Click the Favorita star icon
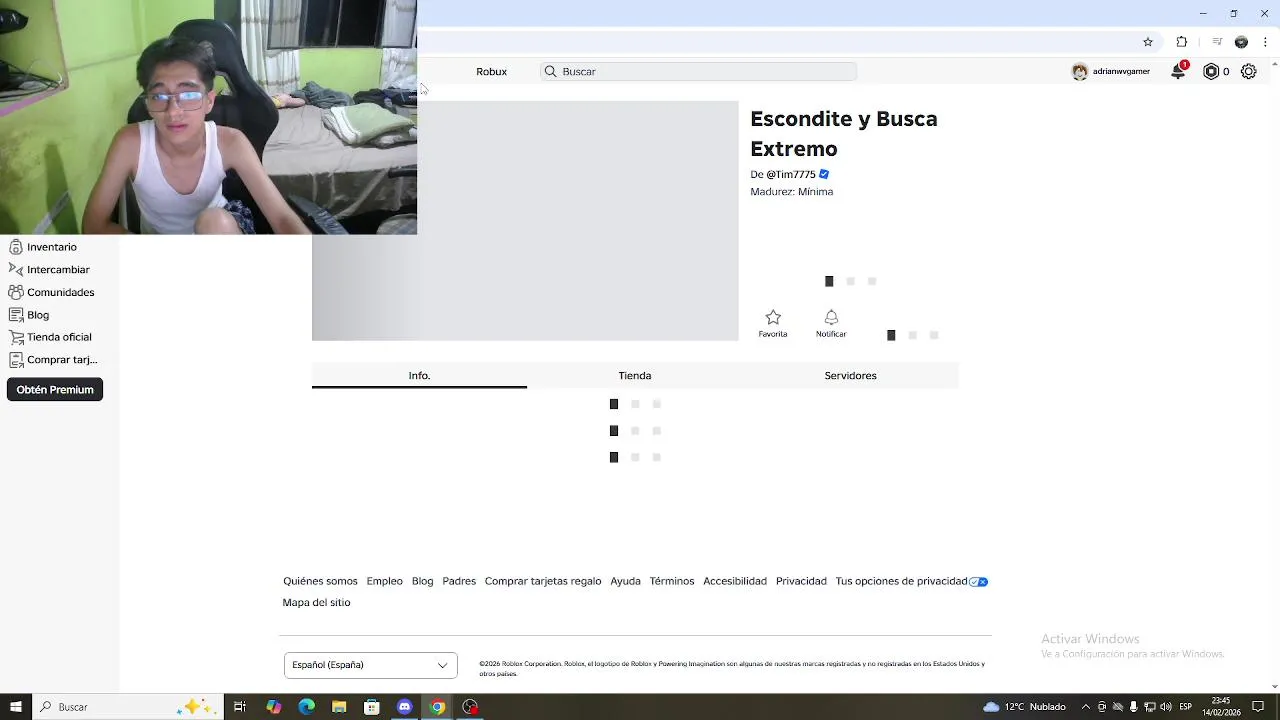 coord(773,317)
